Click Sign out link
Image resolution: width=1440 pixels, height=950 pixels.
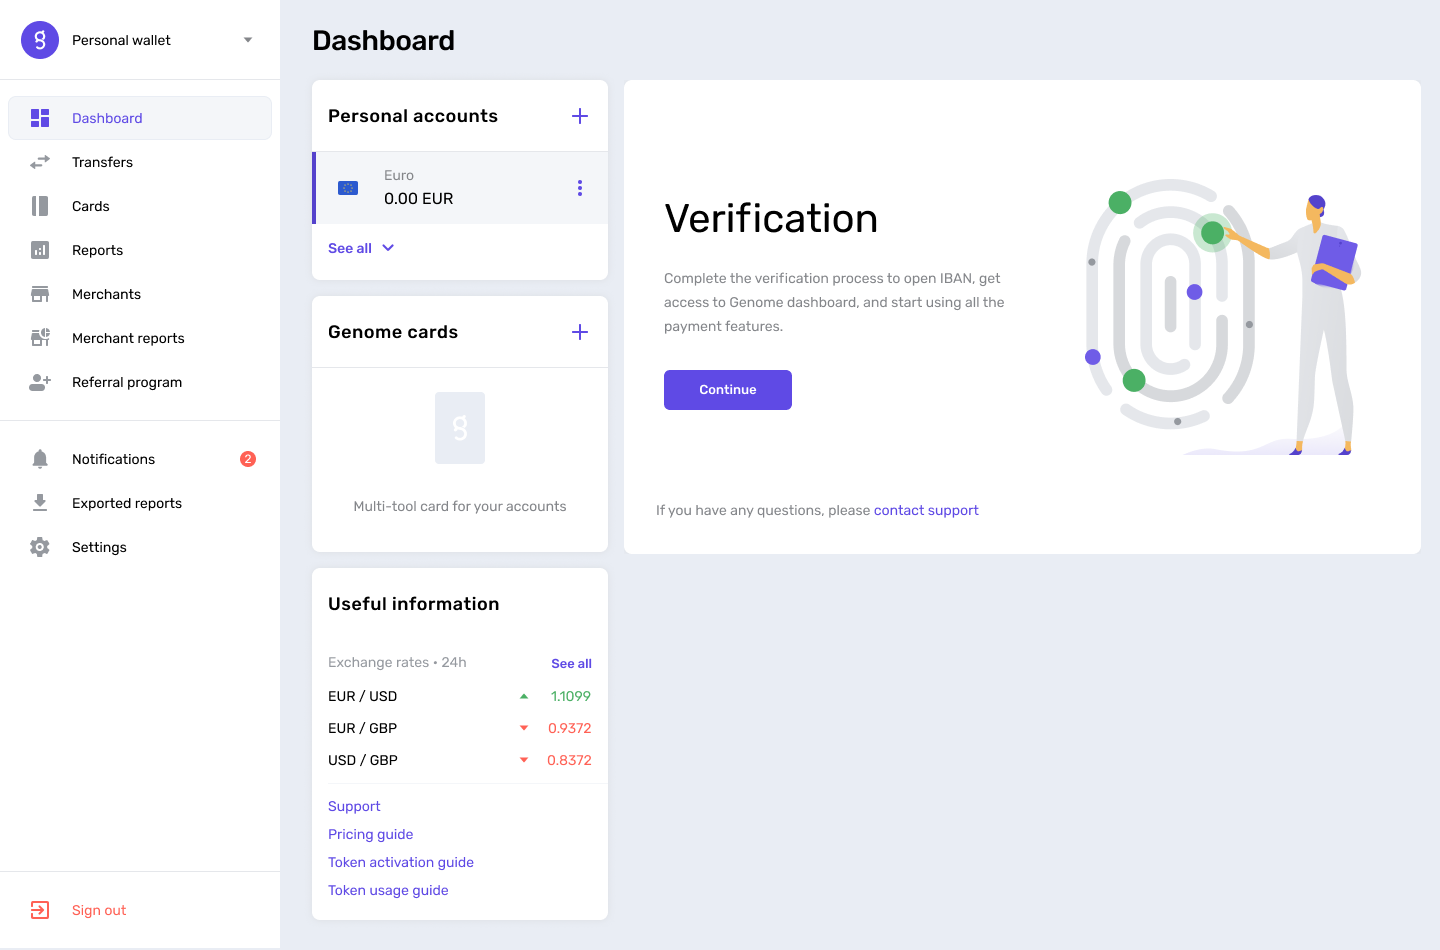(x=99, y=910)
